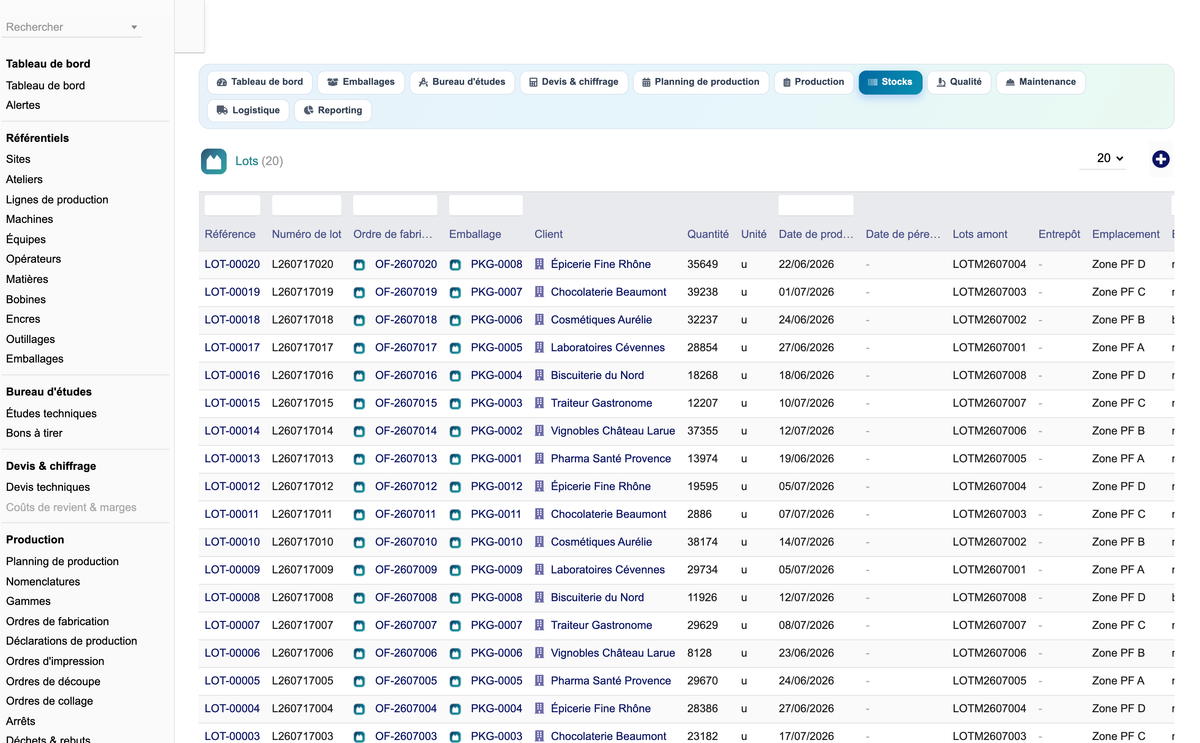Click packaging icon beside PKG-0011
Viewport: 1200px width, 743px height.
(455, 514)
